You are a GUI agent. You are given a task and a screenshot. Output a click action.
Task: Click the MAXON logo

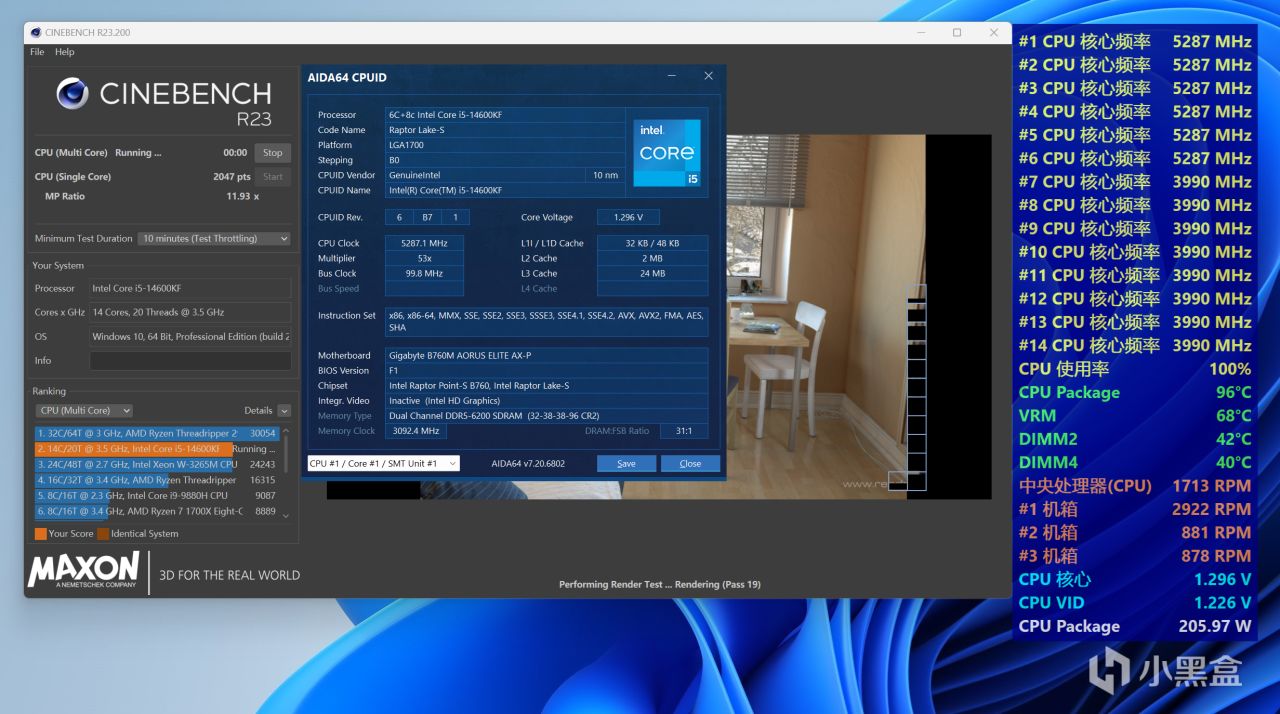coord(84,571)
